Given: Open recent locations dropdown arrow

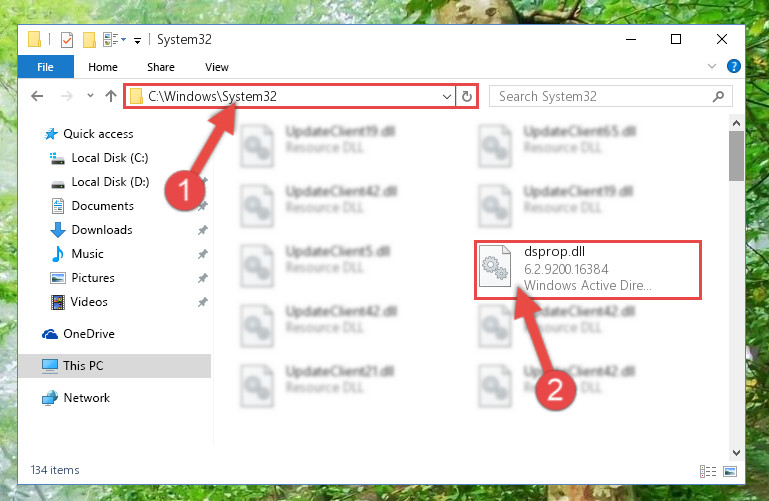Looking at the screenshot, I should [x=90, y=96].
